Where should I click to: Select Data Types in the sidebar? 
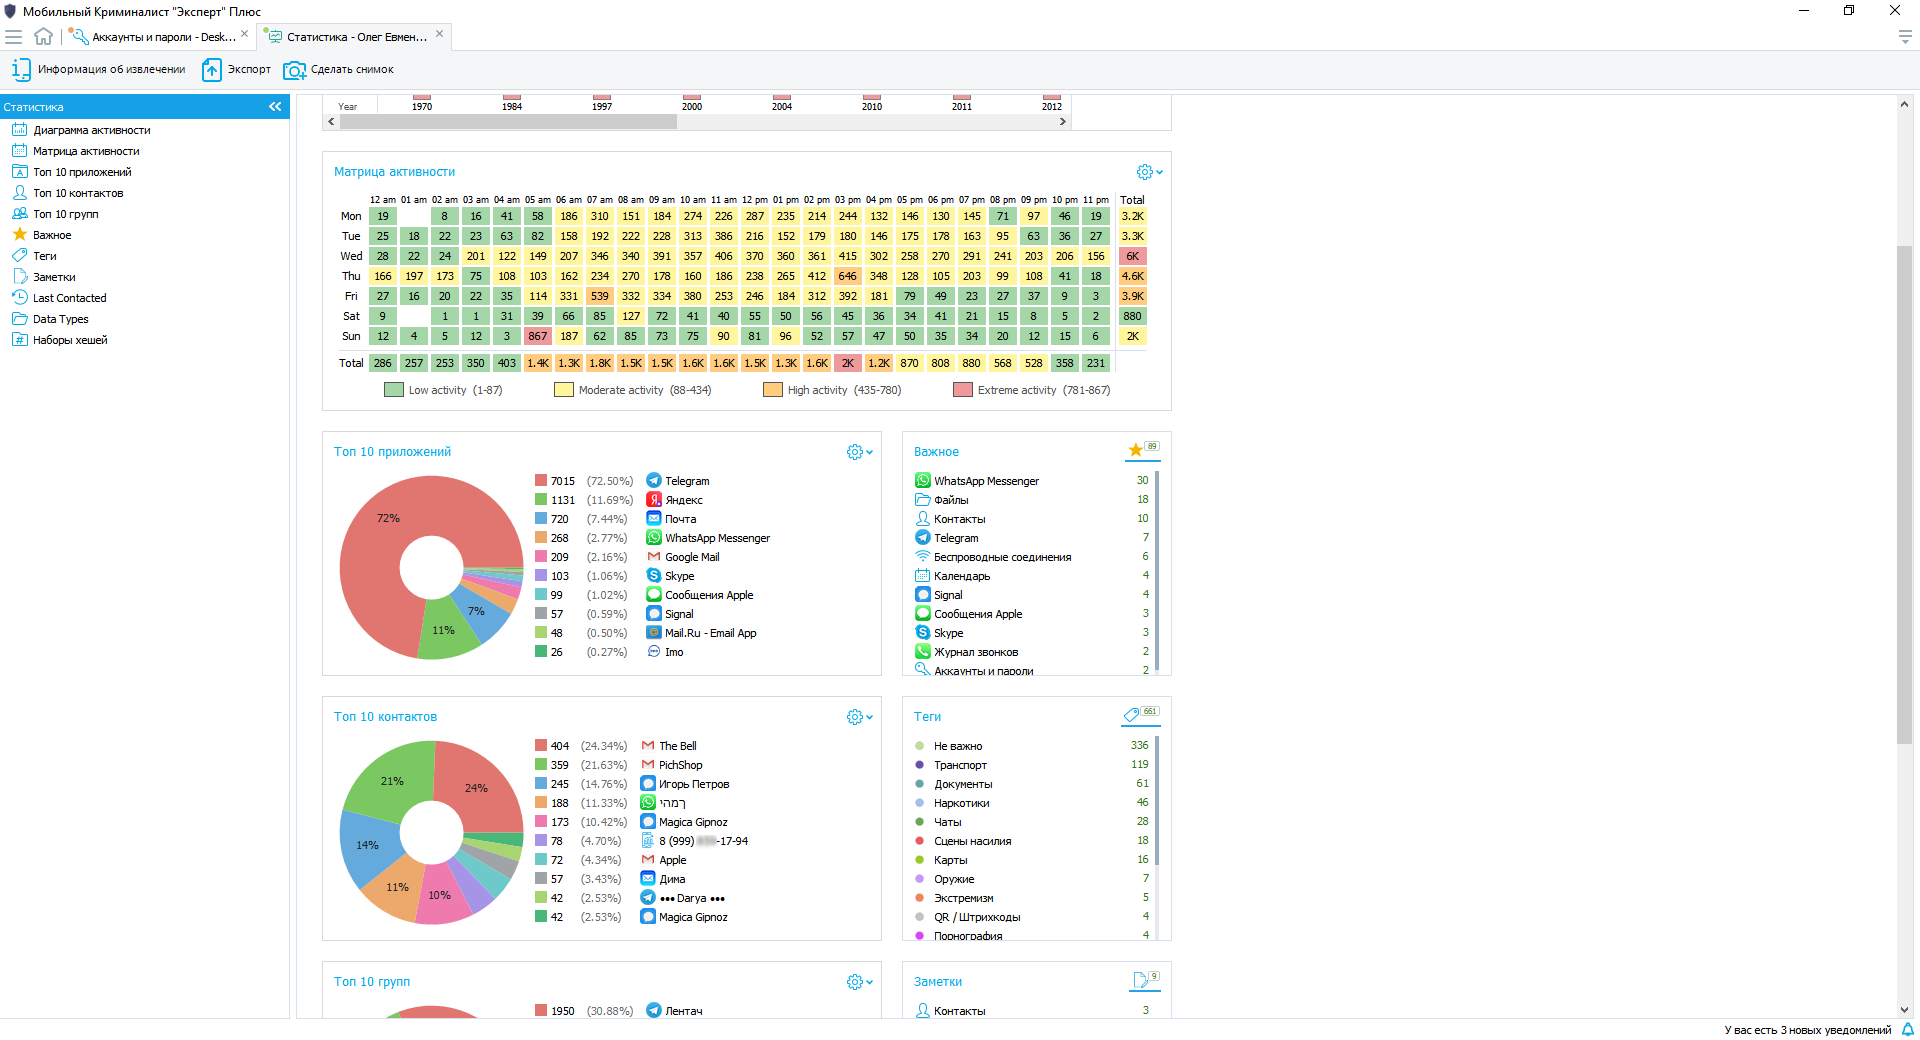[60, 319]
